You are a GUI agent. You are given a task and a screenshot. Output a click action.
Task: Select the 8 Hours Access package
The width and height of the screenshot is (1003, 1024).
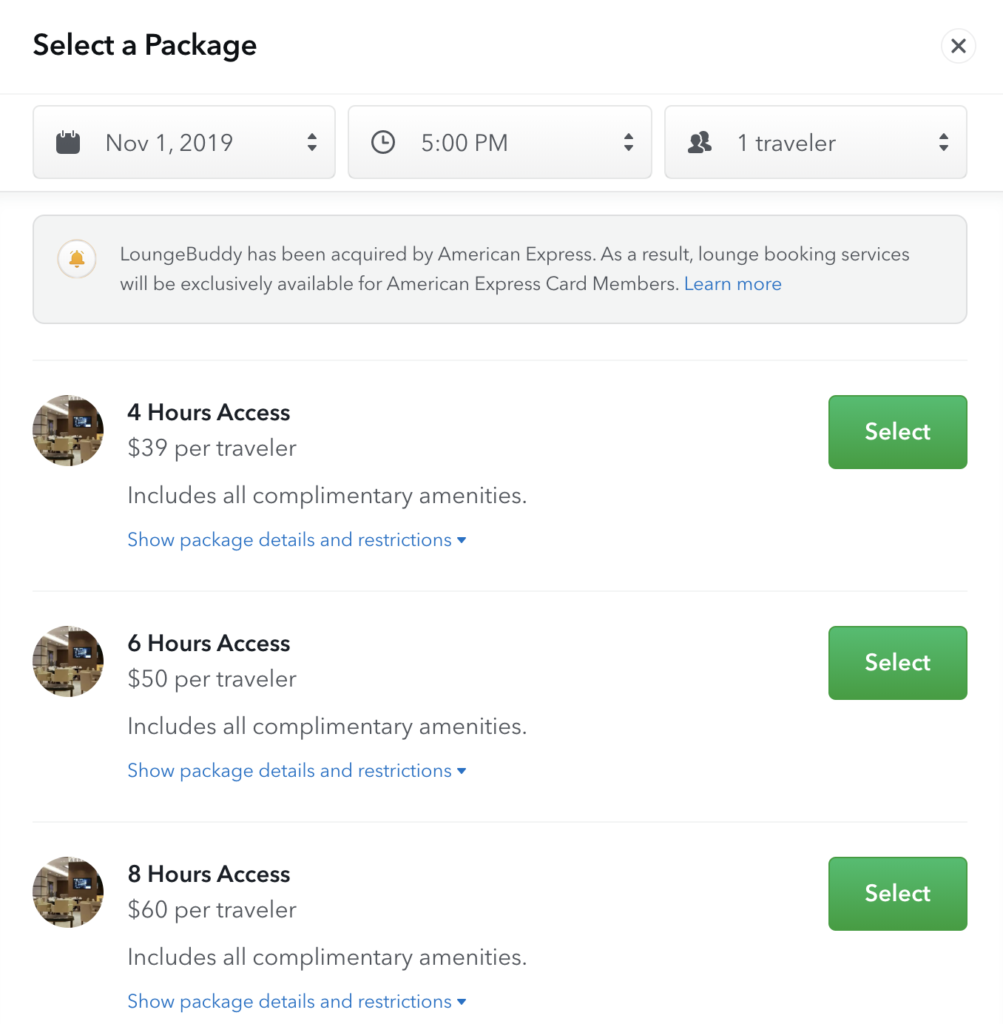(x=897, y=894)
